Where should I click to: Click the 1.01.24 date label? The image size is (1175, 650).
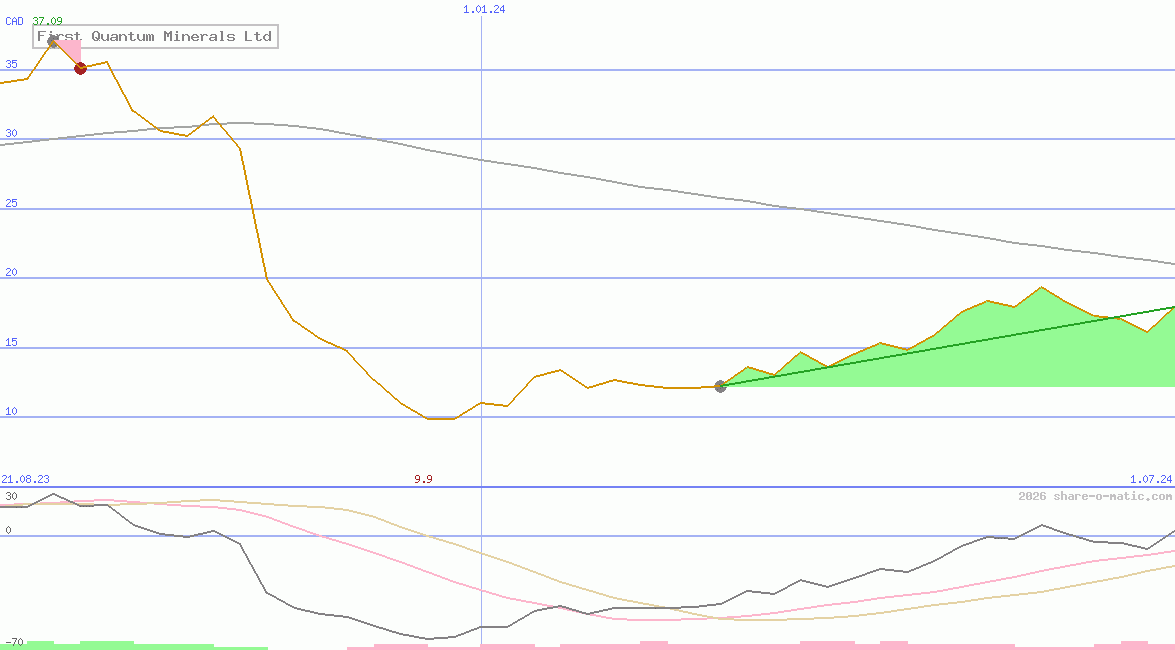[484, 10]
